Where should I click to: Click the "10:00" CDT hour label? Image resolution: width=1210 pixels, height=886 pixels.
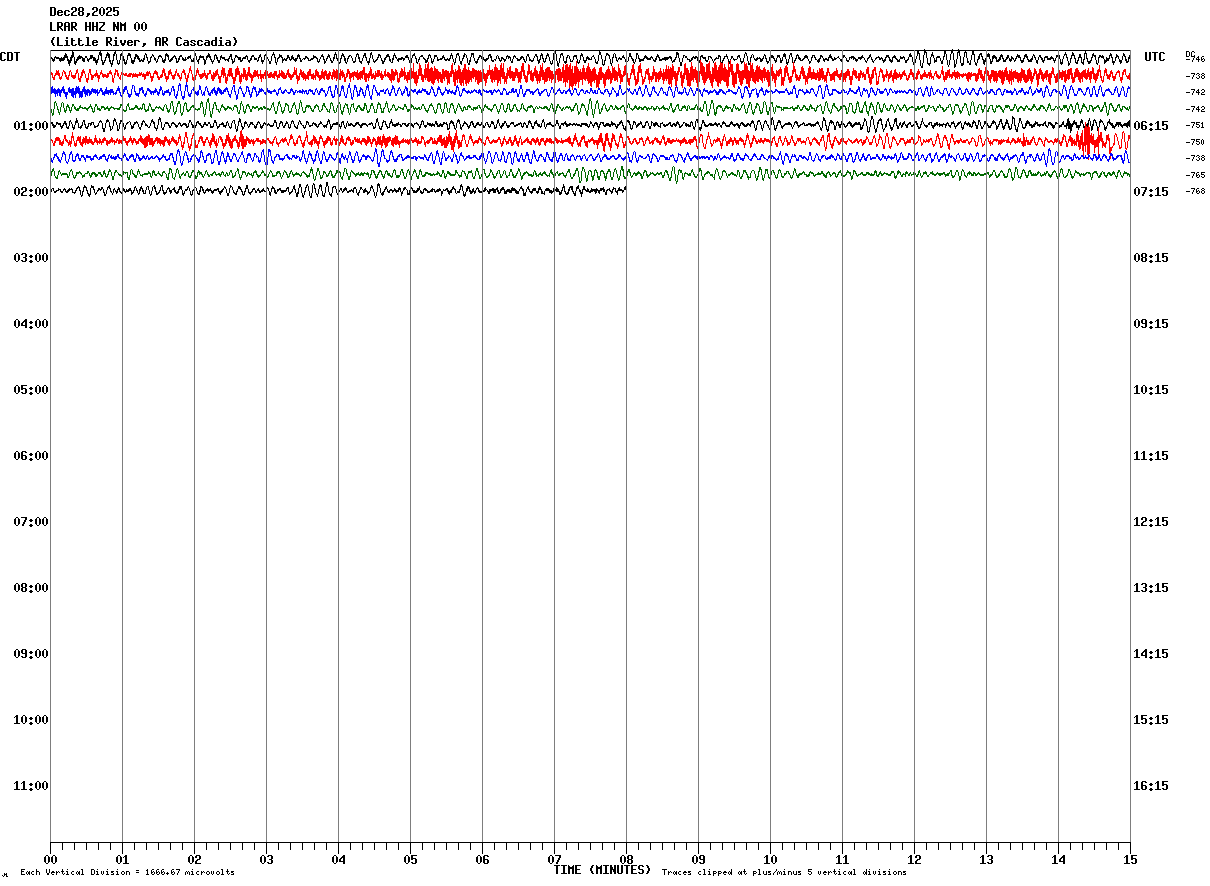click(x=31, y=720)
